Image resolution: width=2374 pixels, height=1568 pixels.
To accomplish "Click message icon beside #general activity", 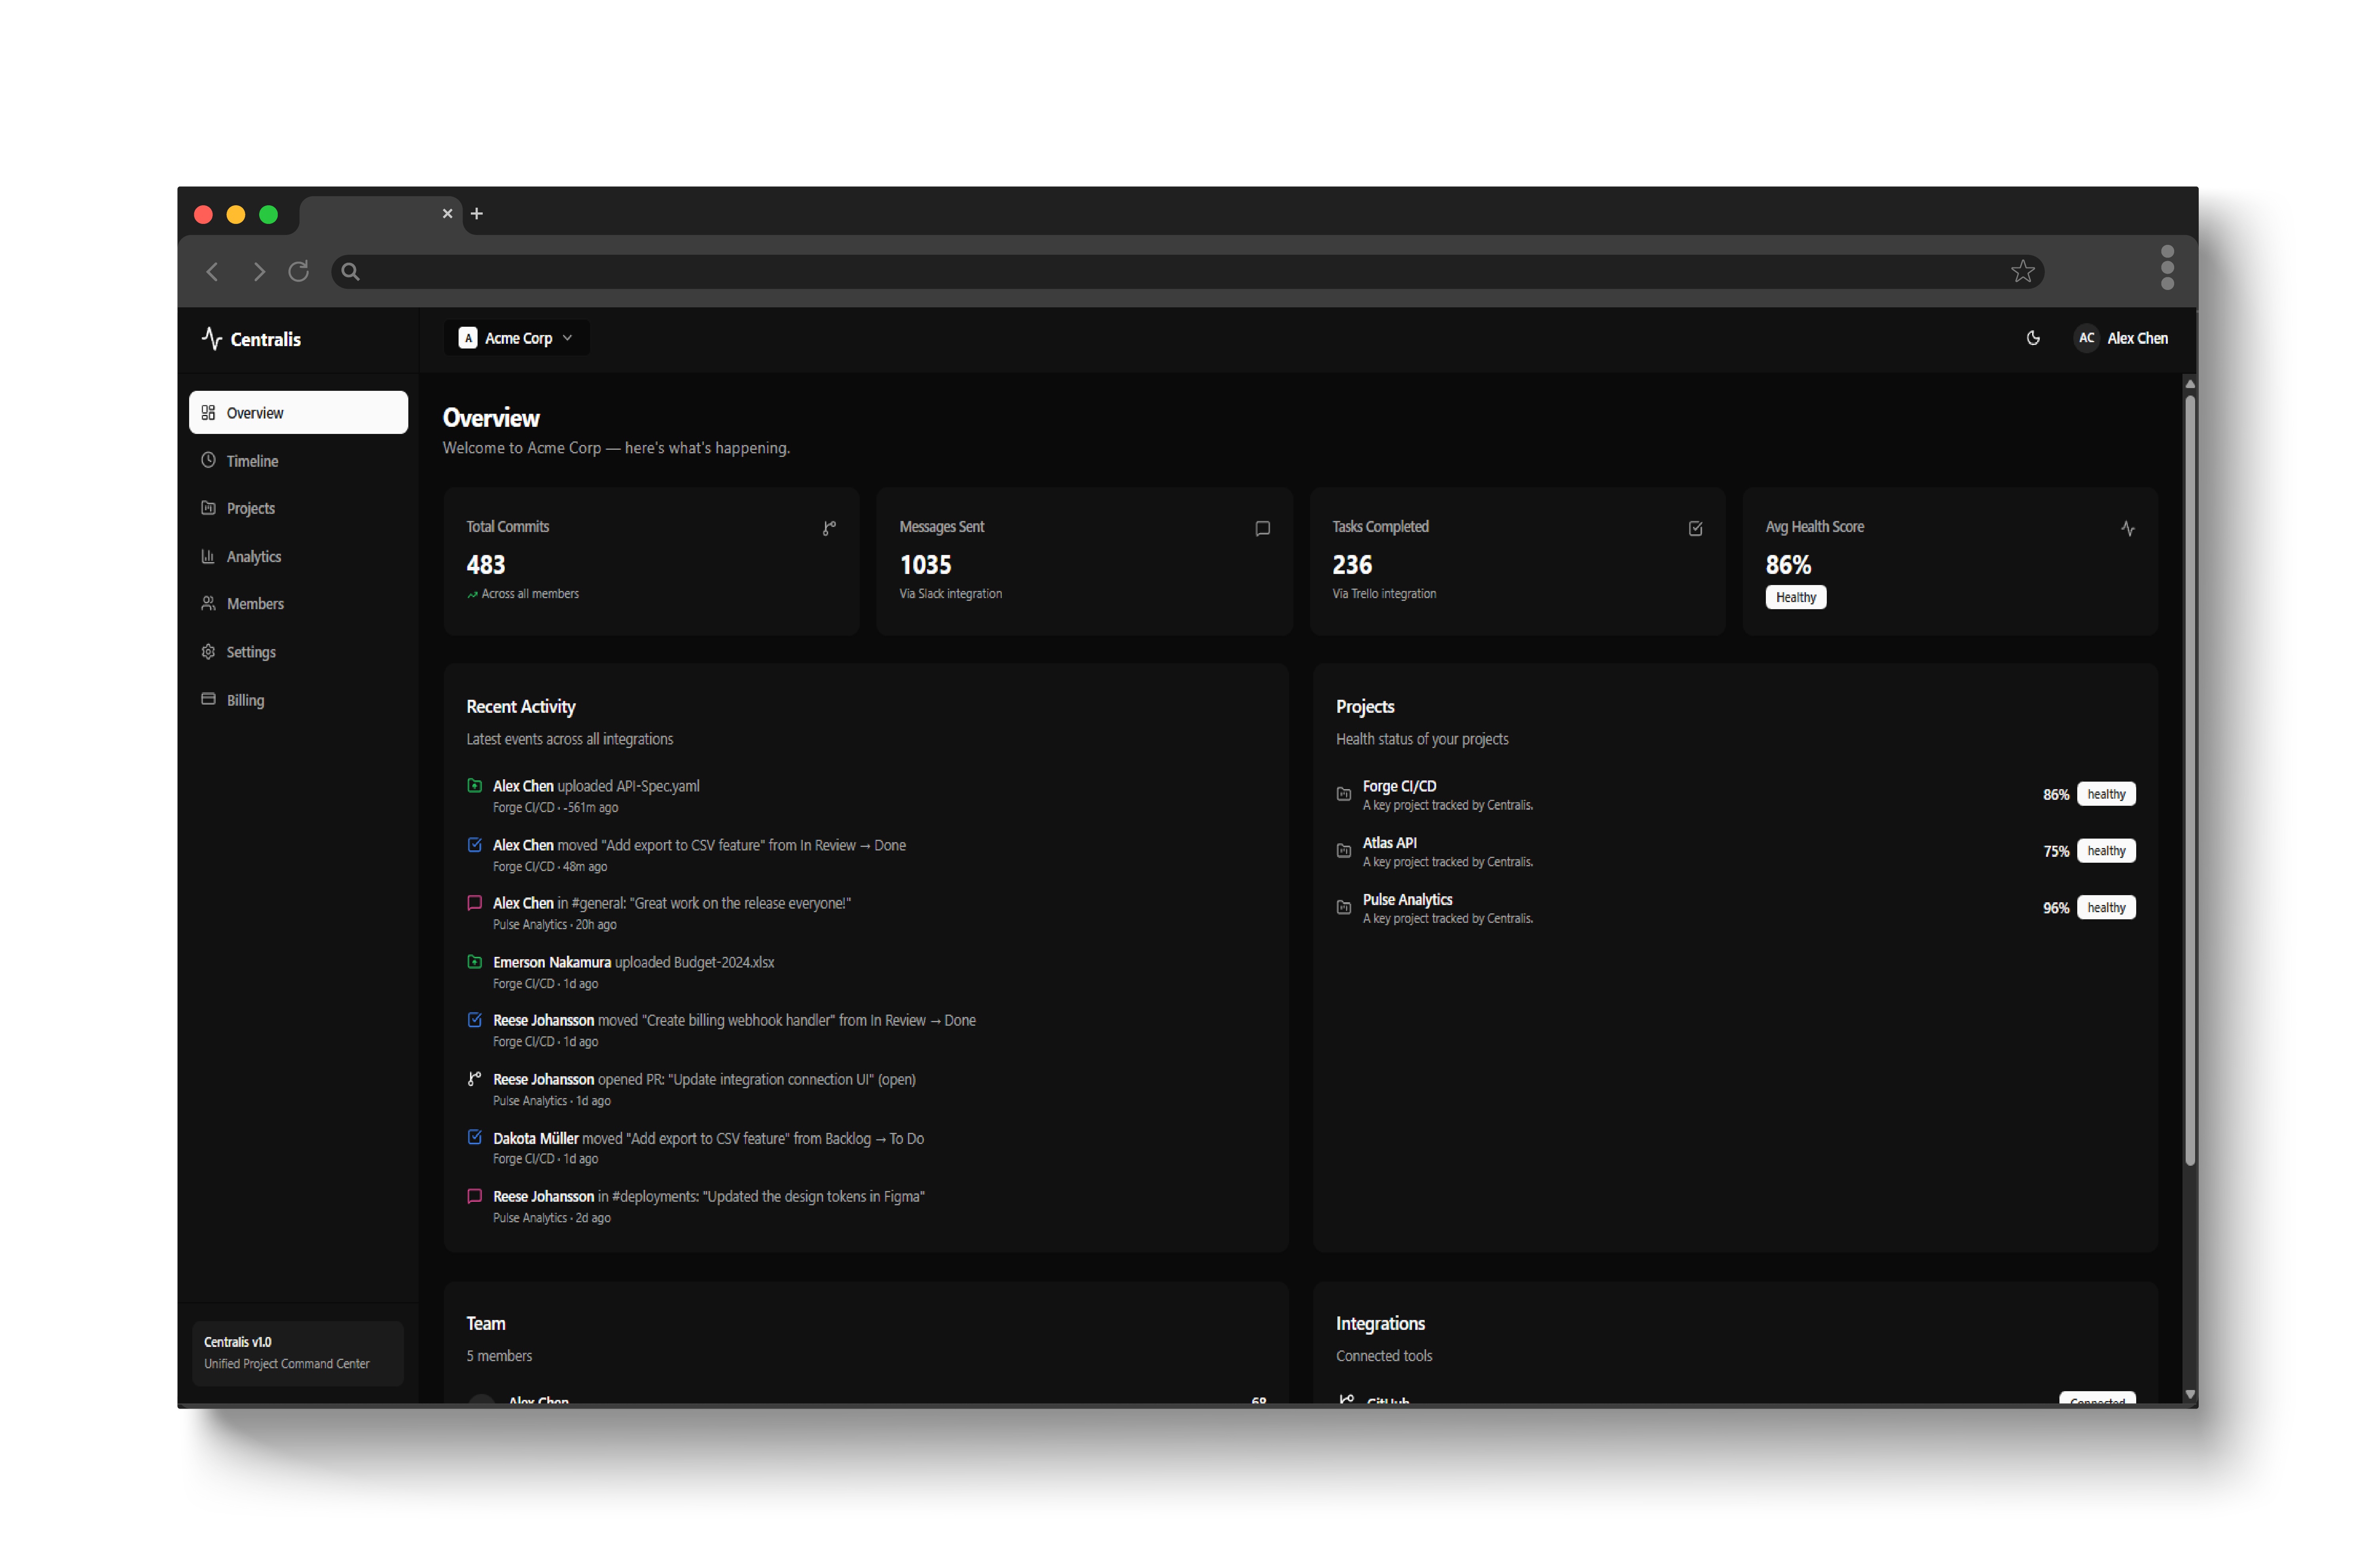I will (475, 903).
